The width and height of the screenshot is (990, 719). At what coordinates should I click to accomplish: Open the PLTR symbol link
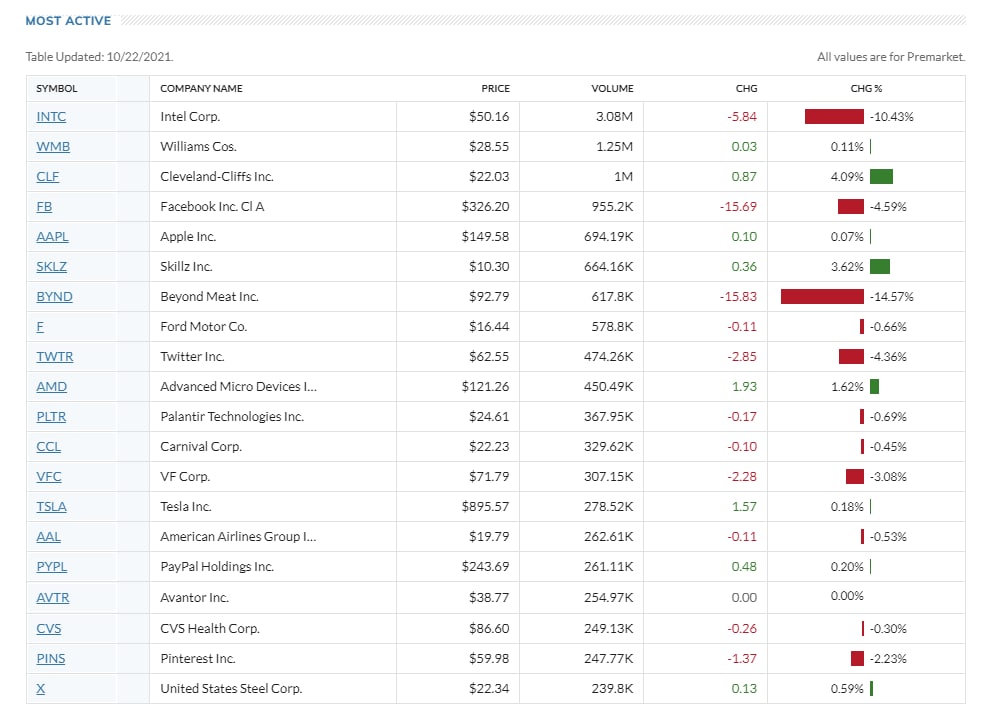point(51,417)
